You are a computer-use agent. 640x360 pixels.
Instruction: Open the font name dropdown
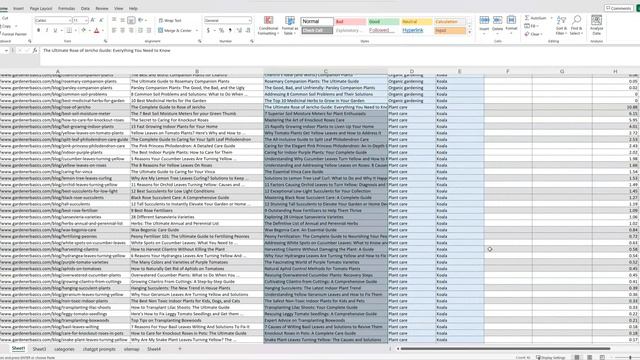[x=70, y=20]
